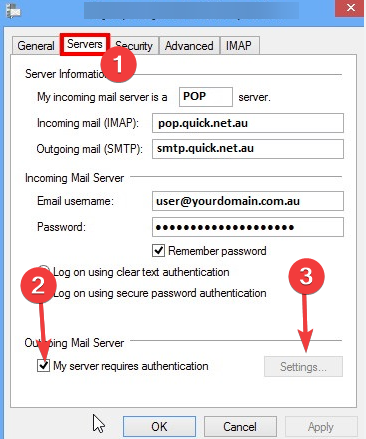Click the Apply button
Viewport: 366px width, 439px height.
(321, 427)
